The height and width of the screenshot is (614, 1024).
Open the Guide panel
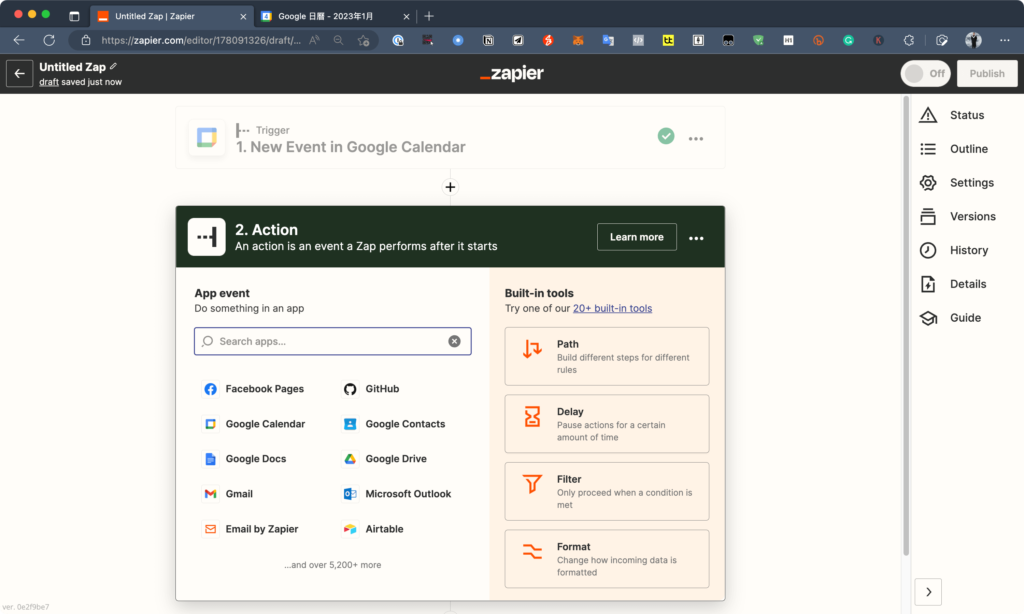950,318
